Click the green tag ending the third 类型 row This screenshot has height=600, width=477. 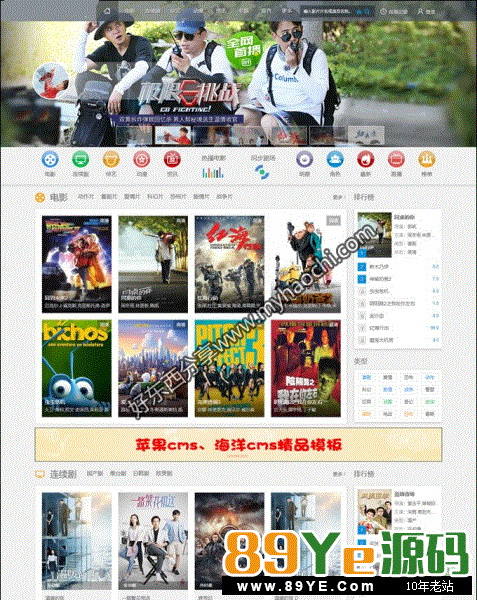430,402
